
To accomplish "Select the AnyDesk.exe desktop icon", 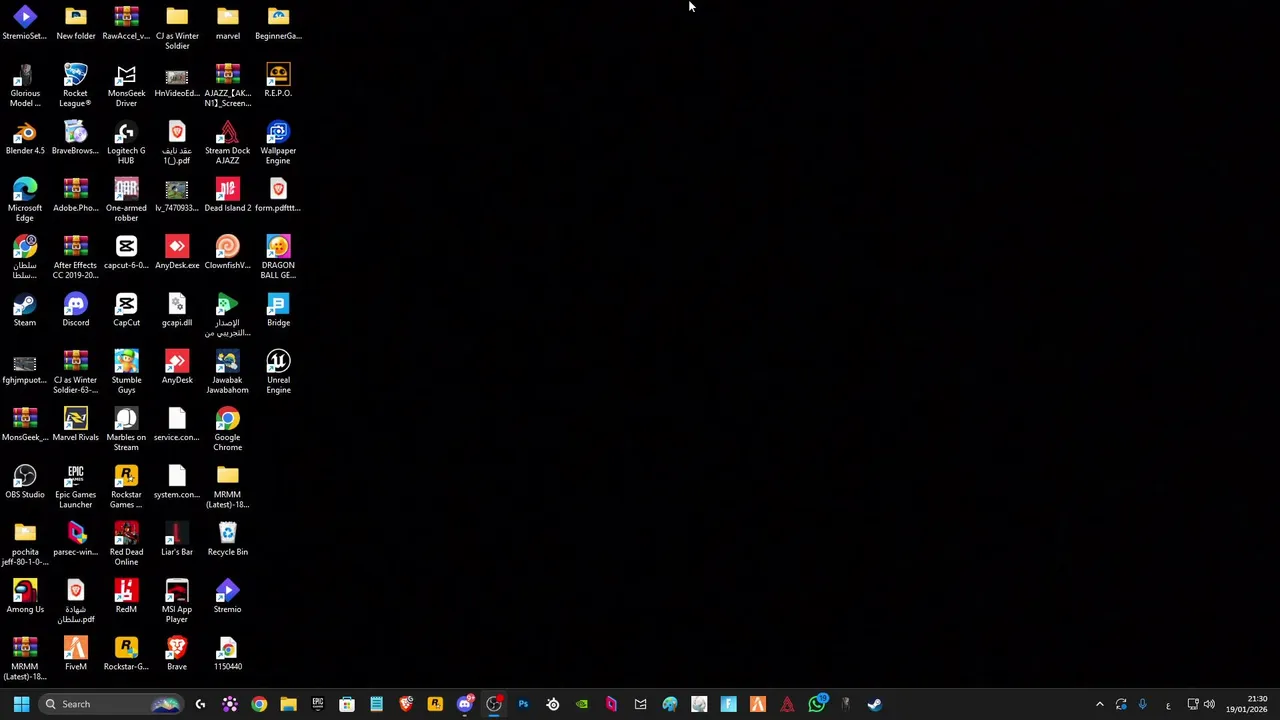I will tap(177, 253).
